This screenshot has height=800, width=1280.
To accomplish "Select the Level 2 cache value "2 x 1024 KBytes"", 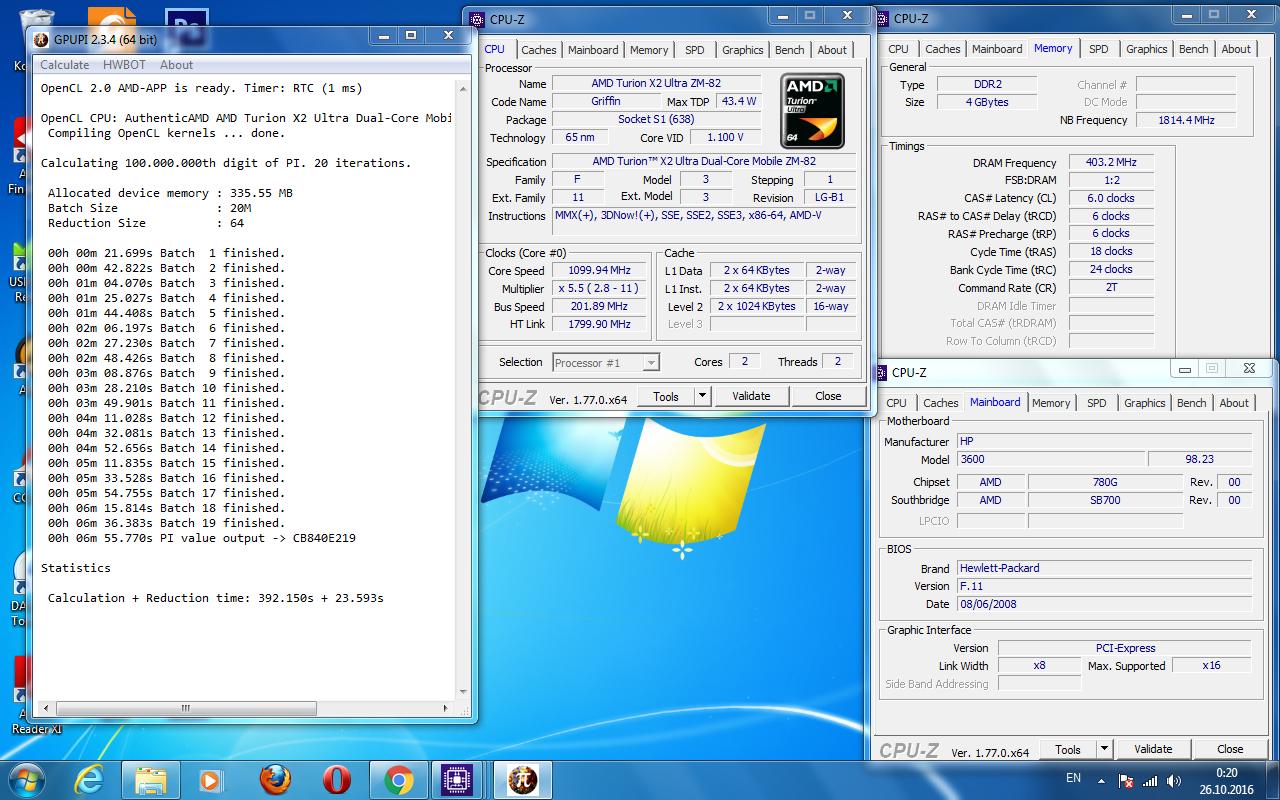I will [757, 307].
